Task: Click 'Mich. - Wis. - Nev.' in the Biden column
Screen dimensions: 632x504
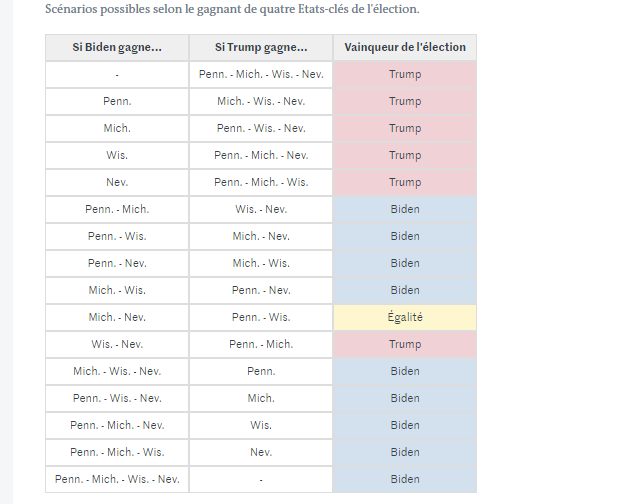Action: pos(117,371)
